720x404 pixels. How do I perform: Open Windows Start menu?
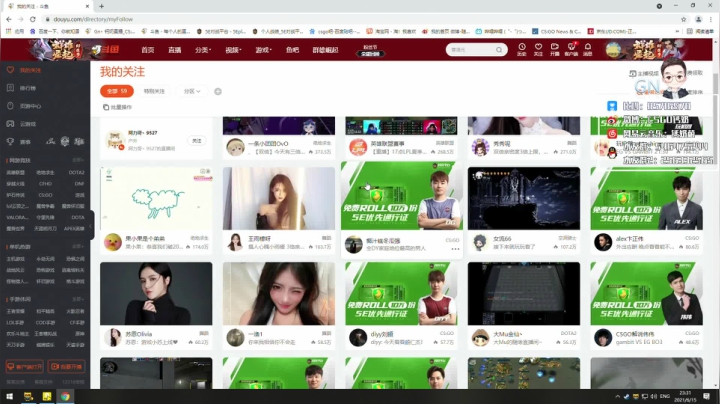9,396
